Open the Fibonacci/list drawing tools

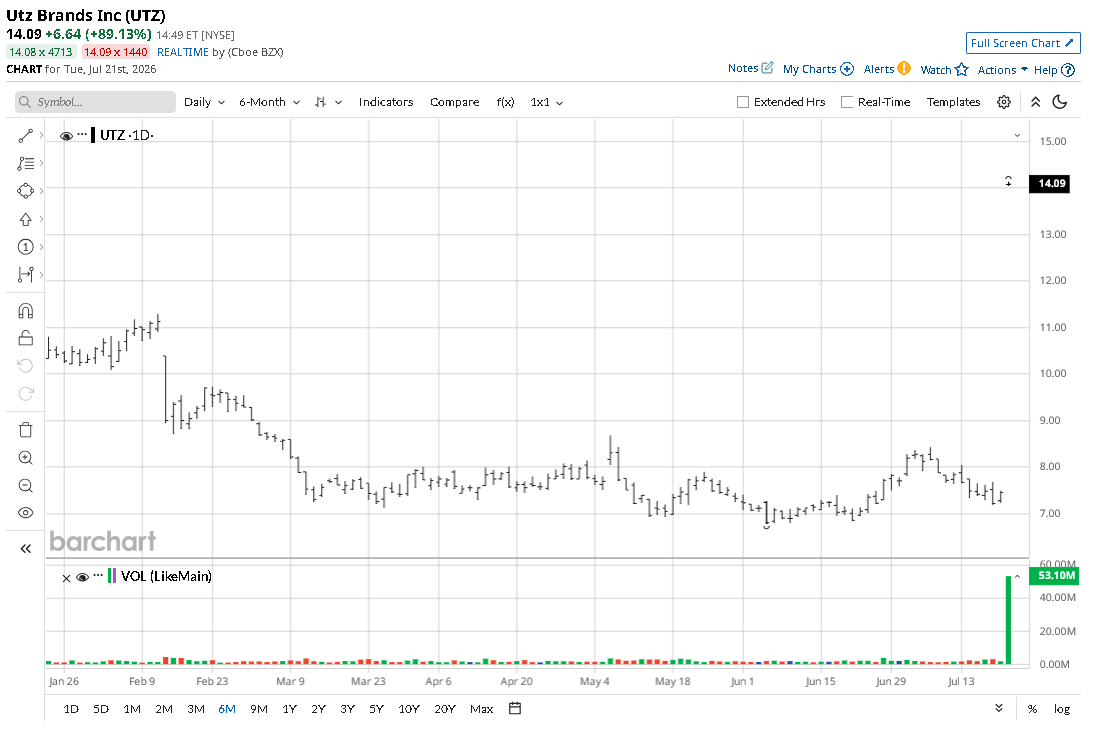point(25,163)
